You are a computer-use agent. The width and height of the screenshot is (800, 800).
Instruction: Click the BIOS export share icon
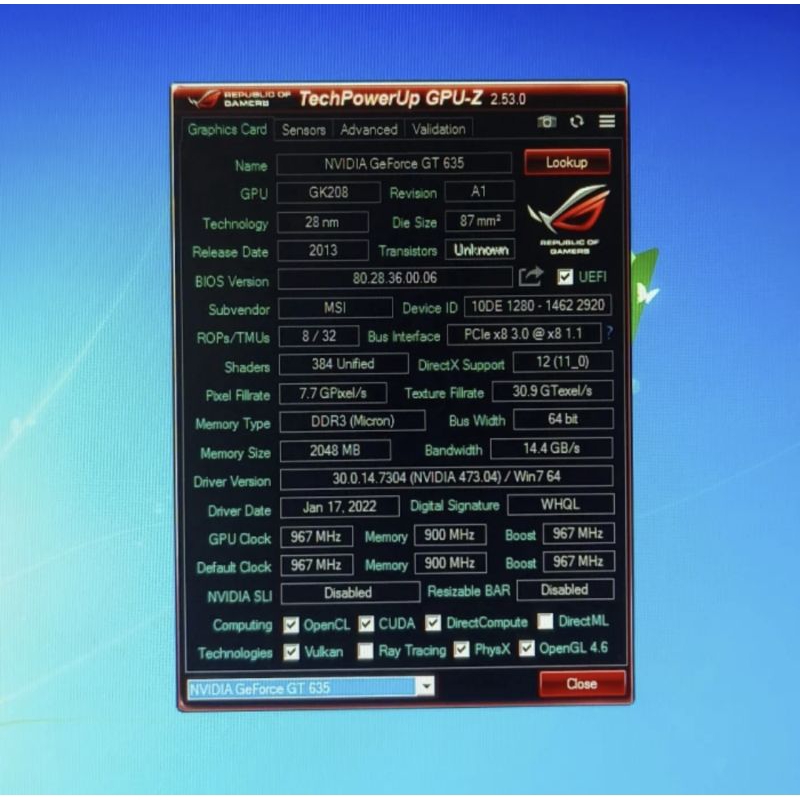click(x=532, y=277)
